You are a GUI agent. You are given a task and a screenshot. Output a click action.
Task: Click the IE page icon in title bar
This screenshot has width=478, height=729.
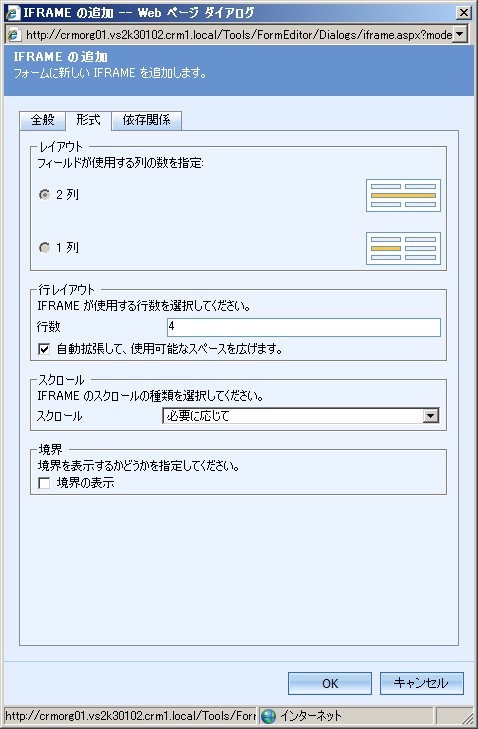point(13,13)
